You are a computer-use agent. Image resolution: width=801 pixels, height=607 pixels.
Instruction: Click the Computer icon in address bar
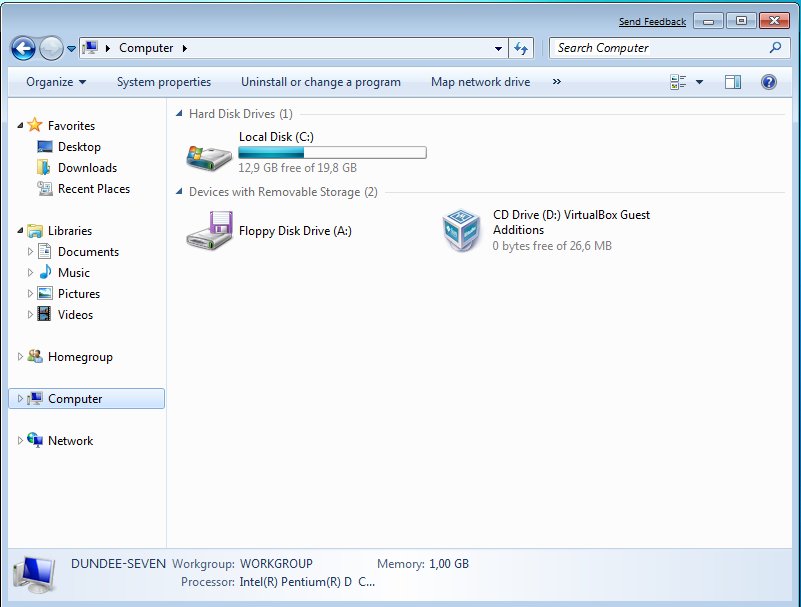click(90, 48)
